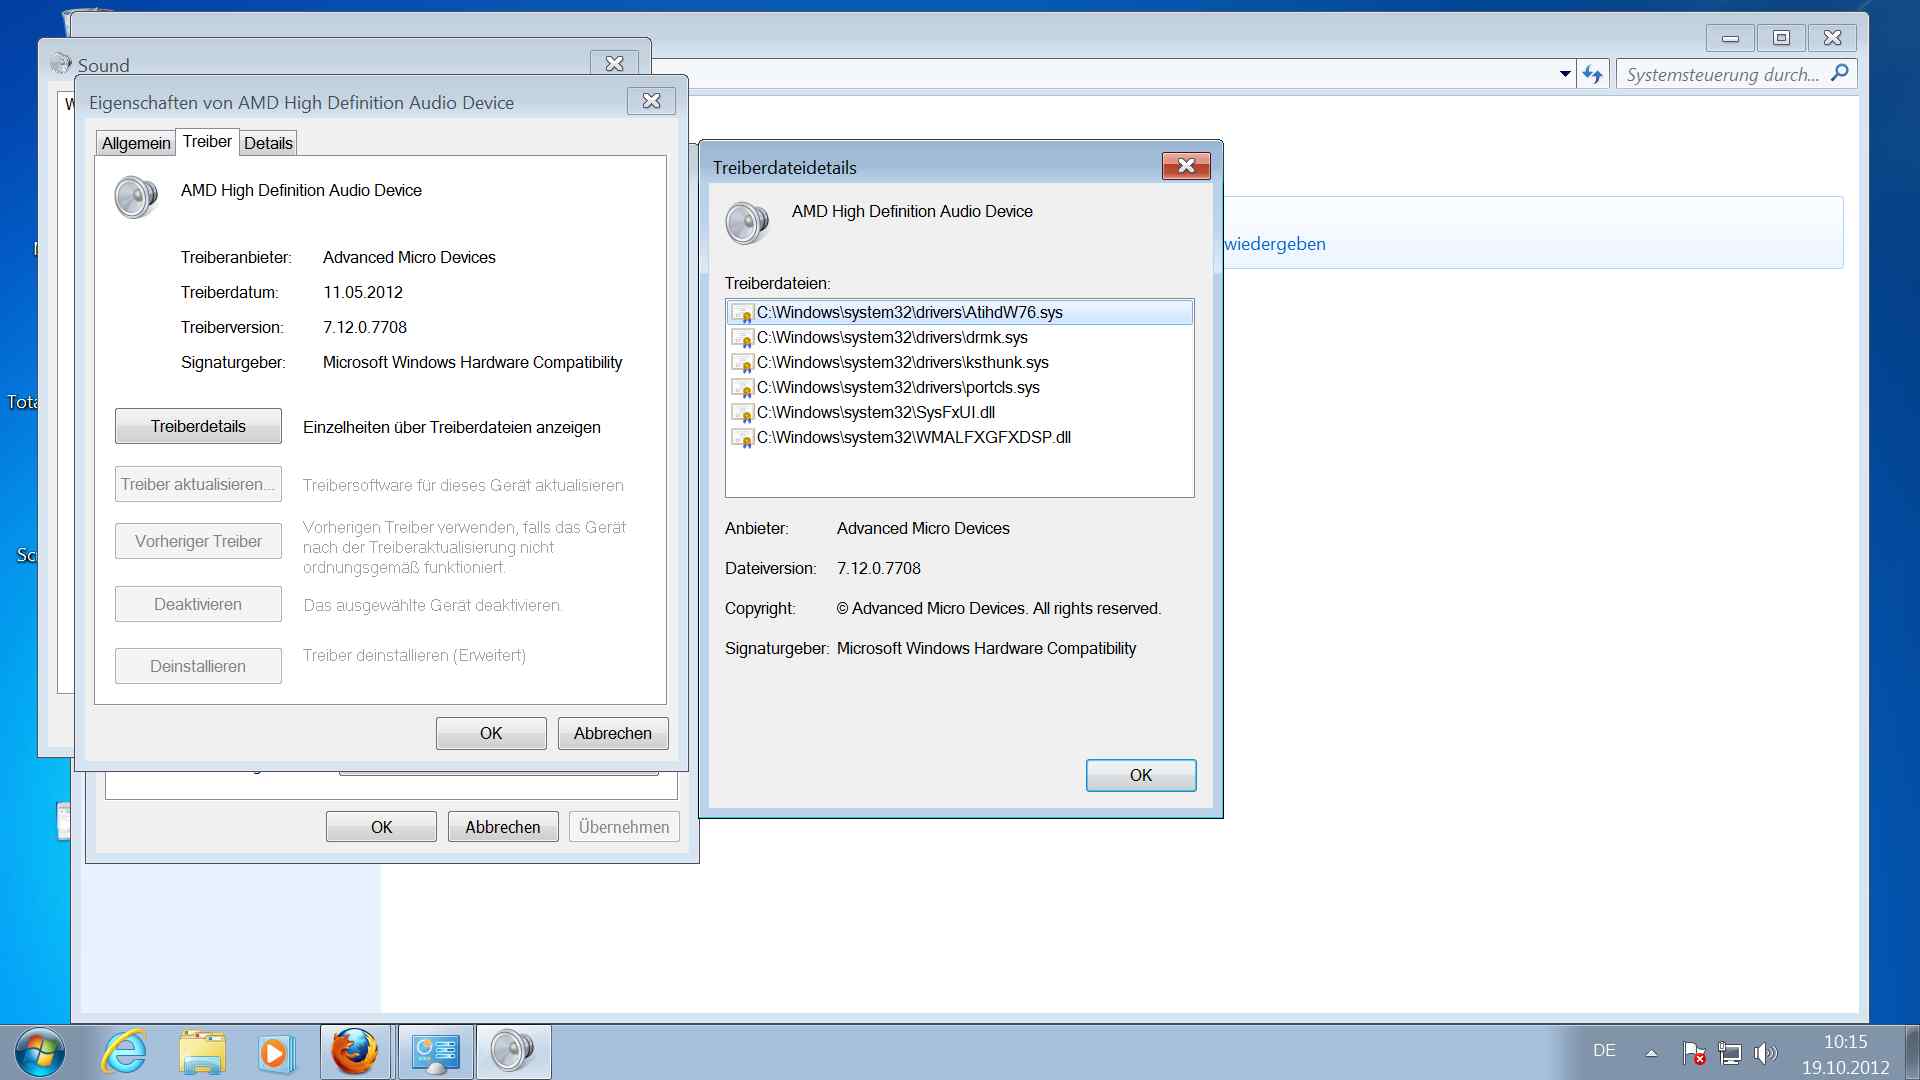
Task: Click the Copyright text in details dialog
Action: pos(999,608)
